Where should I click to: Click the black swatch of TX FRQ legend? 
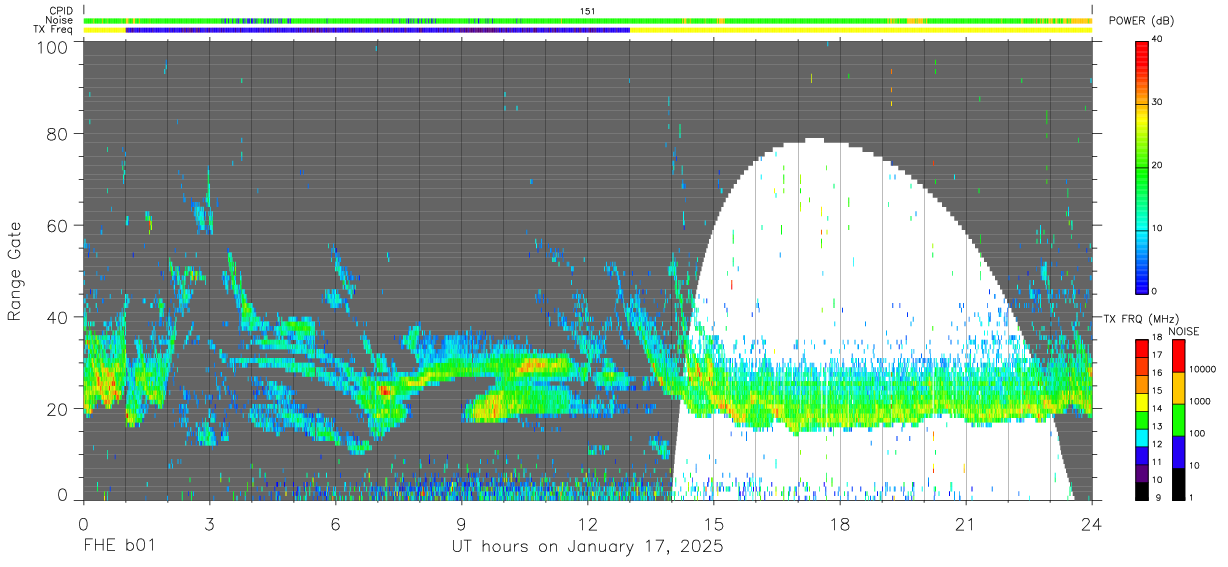[1142, 491]
